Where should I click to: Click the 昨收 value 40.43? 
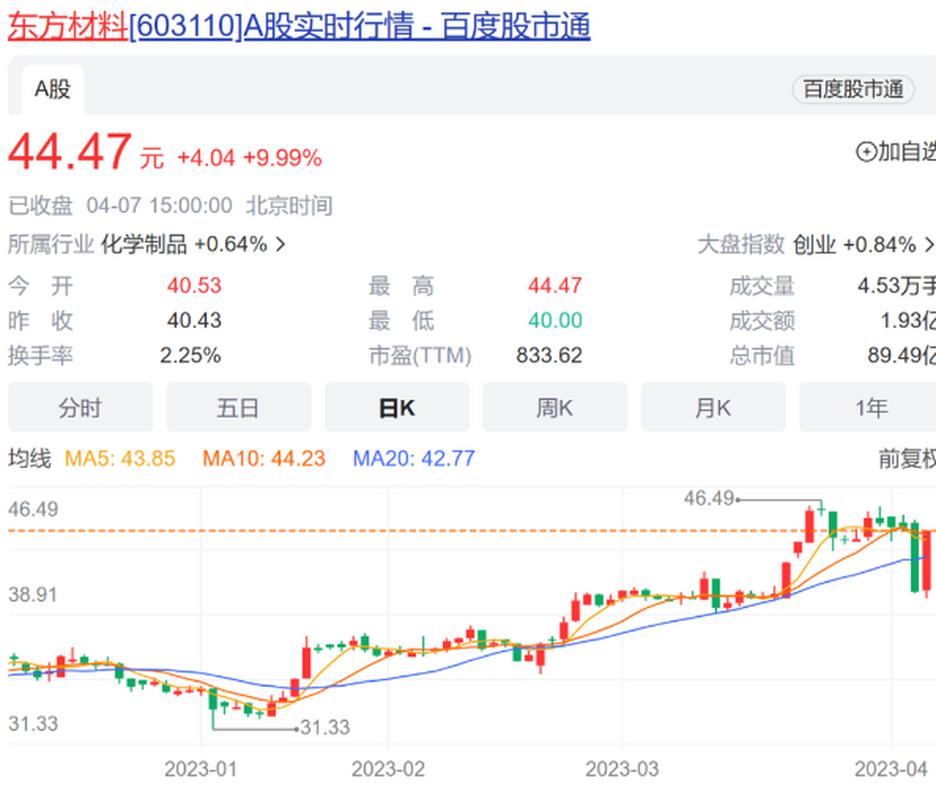[x=194, y=321]
